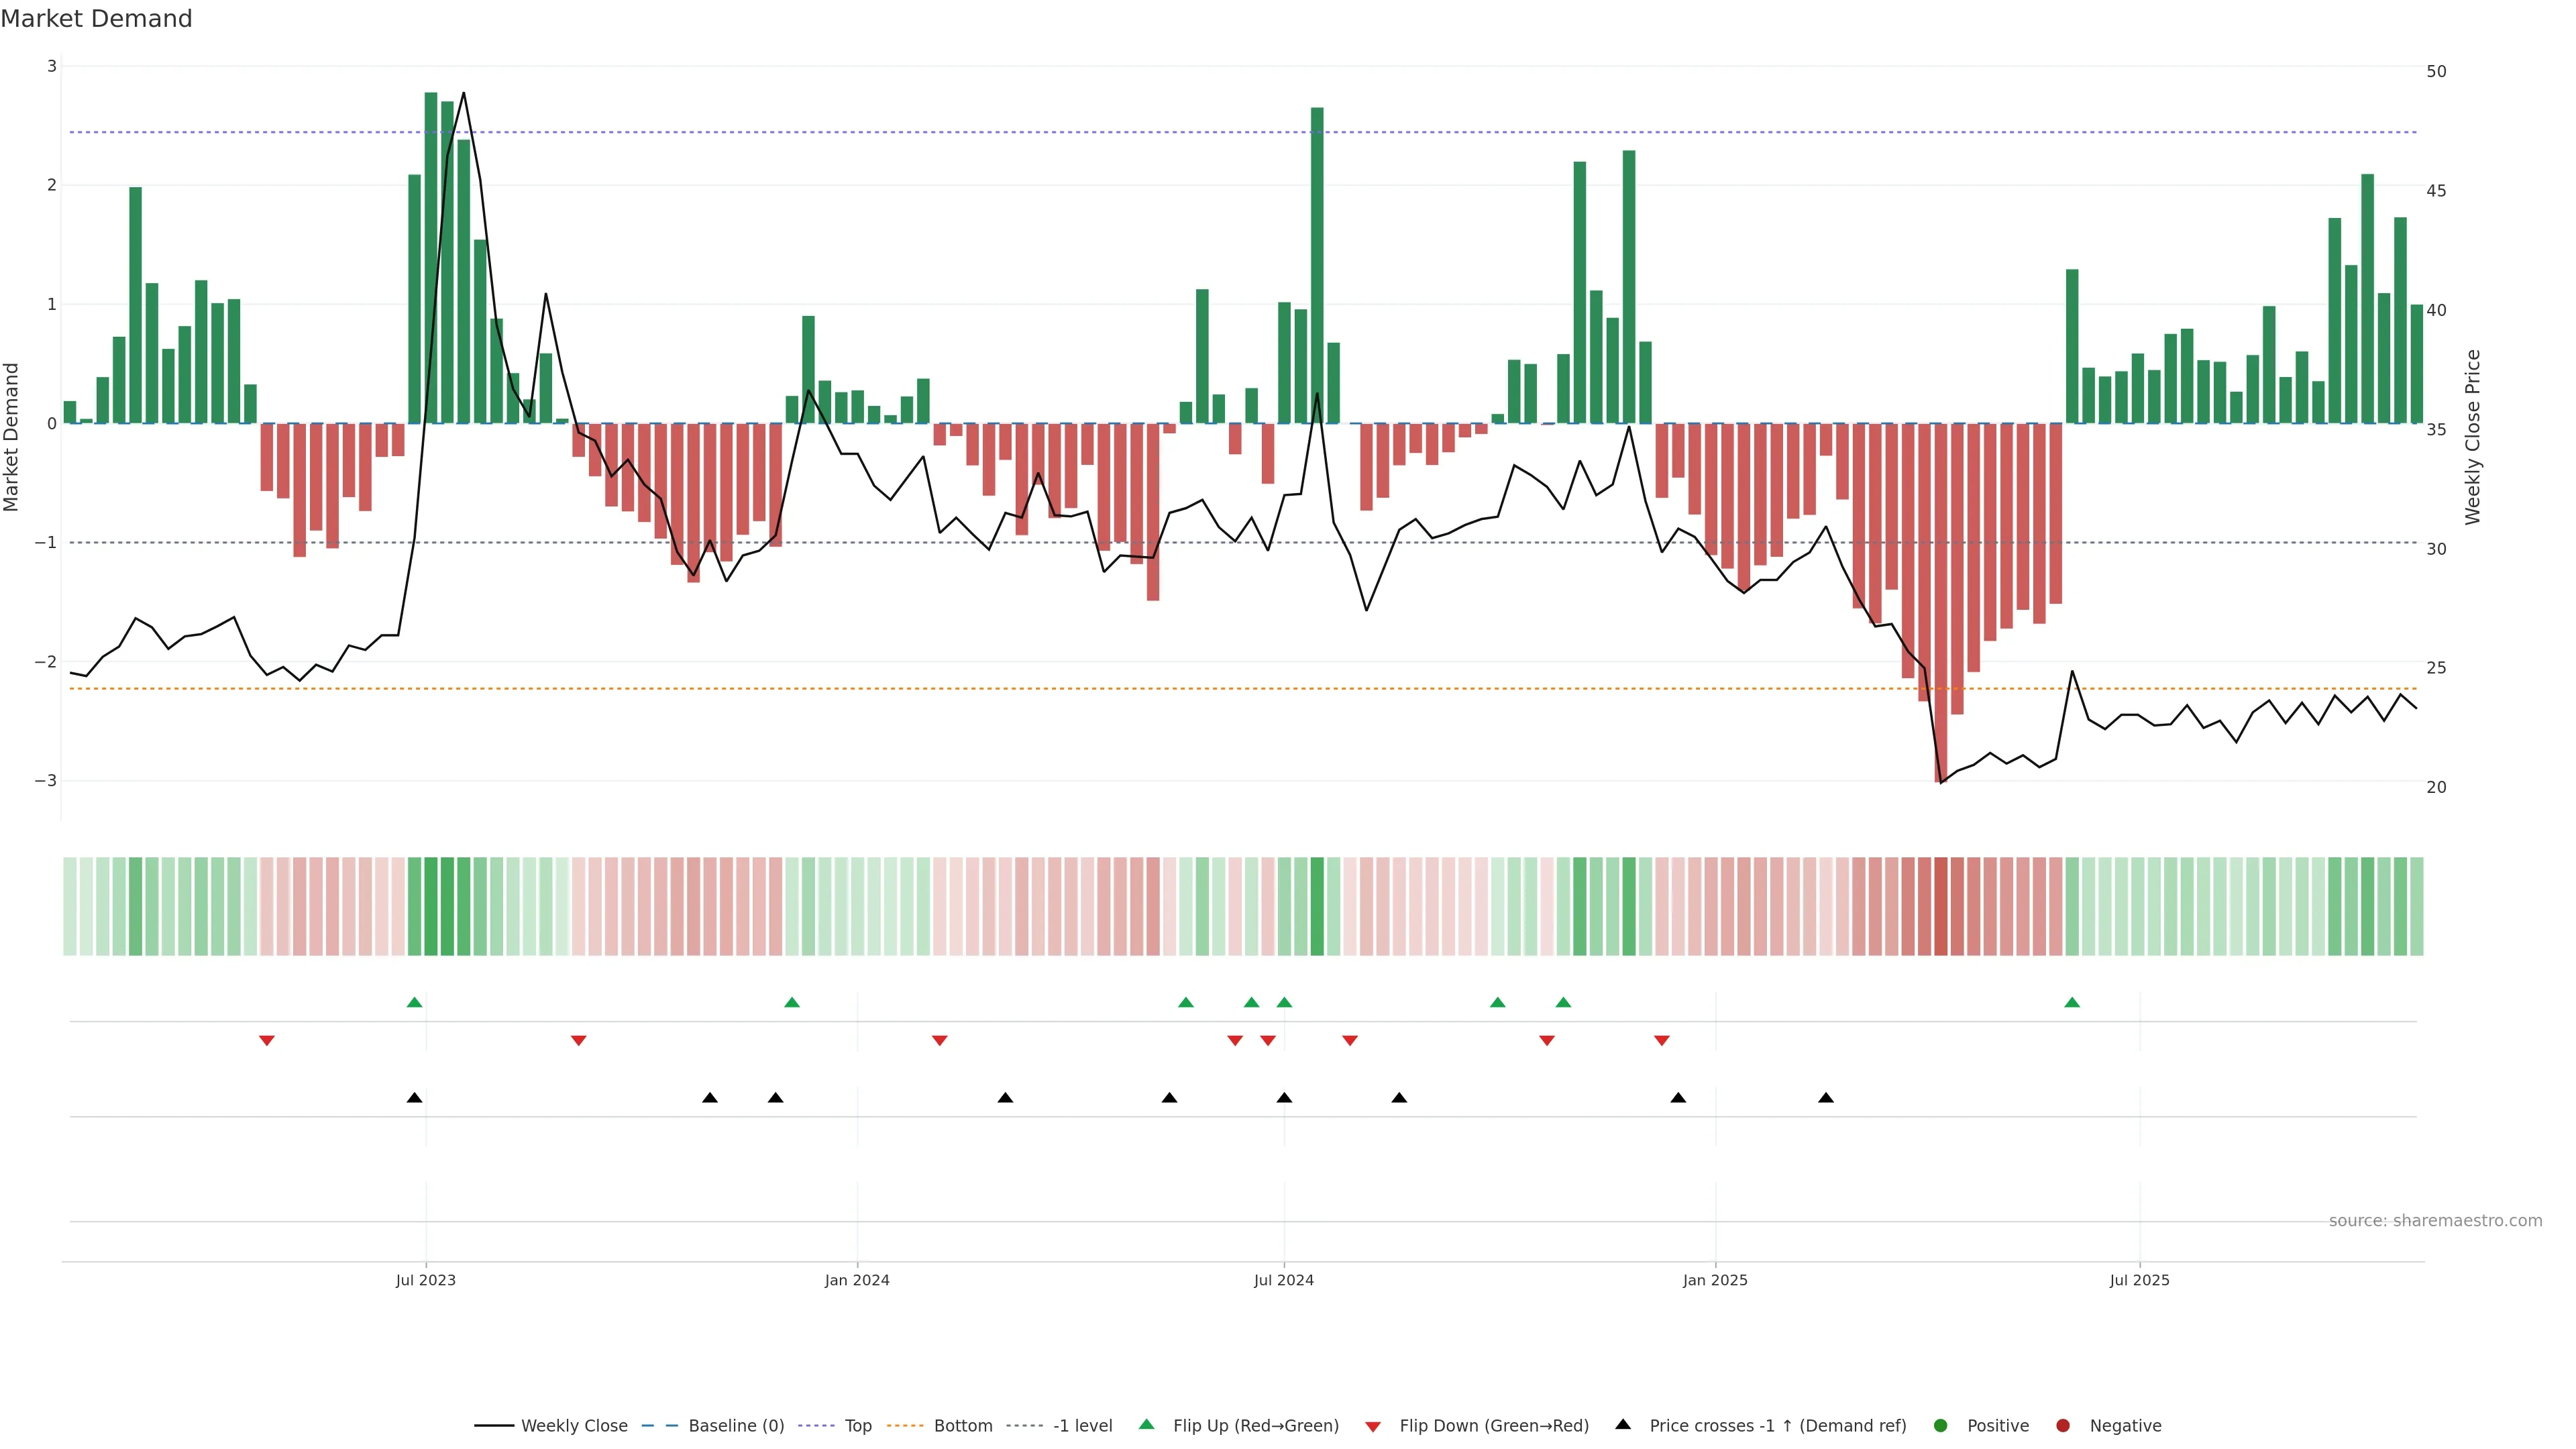Click the black cross marker at Jul 2024
Screen dimensions: 2576x1449
1284,1098
